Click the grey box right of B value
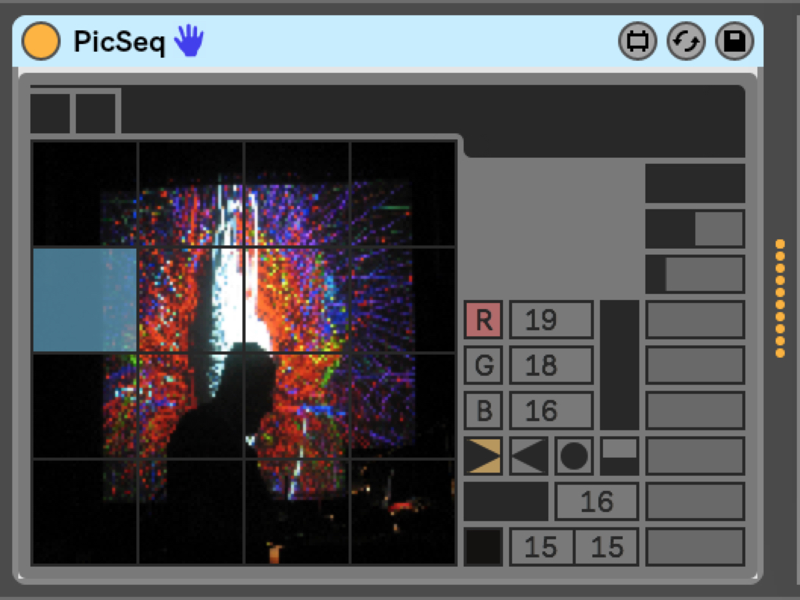This screenshot has width=800, height=600. 695,411
